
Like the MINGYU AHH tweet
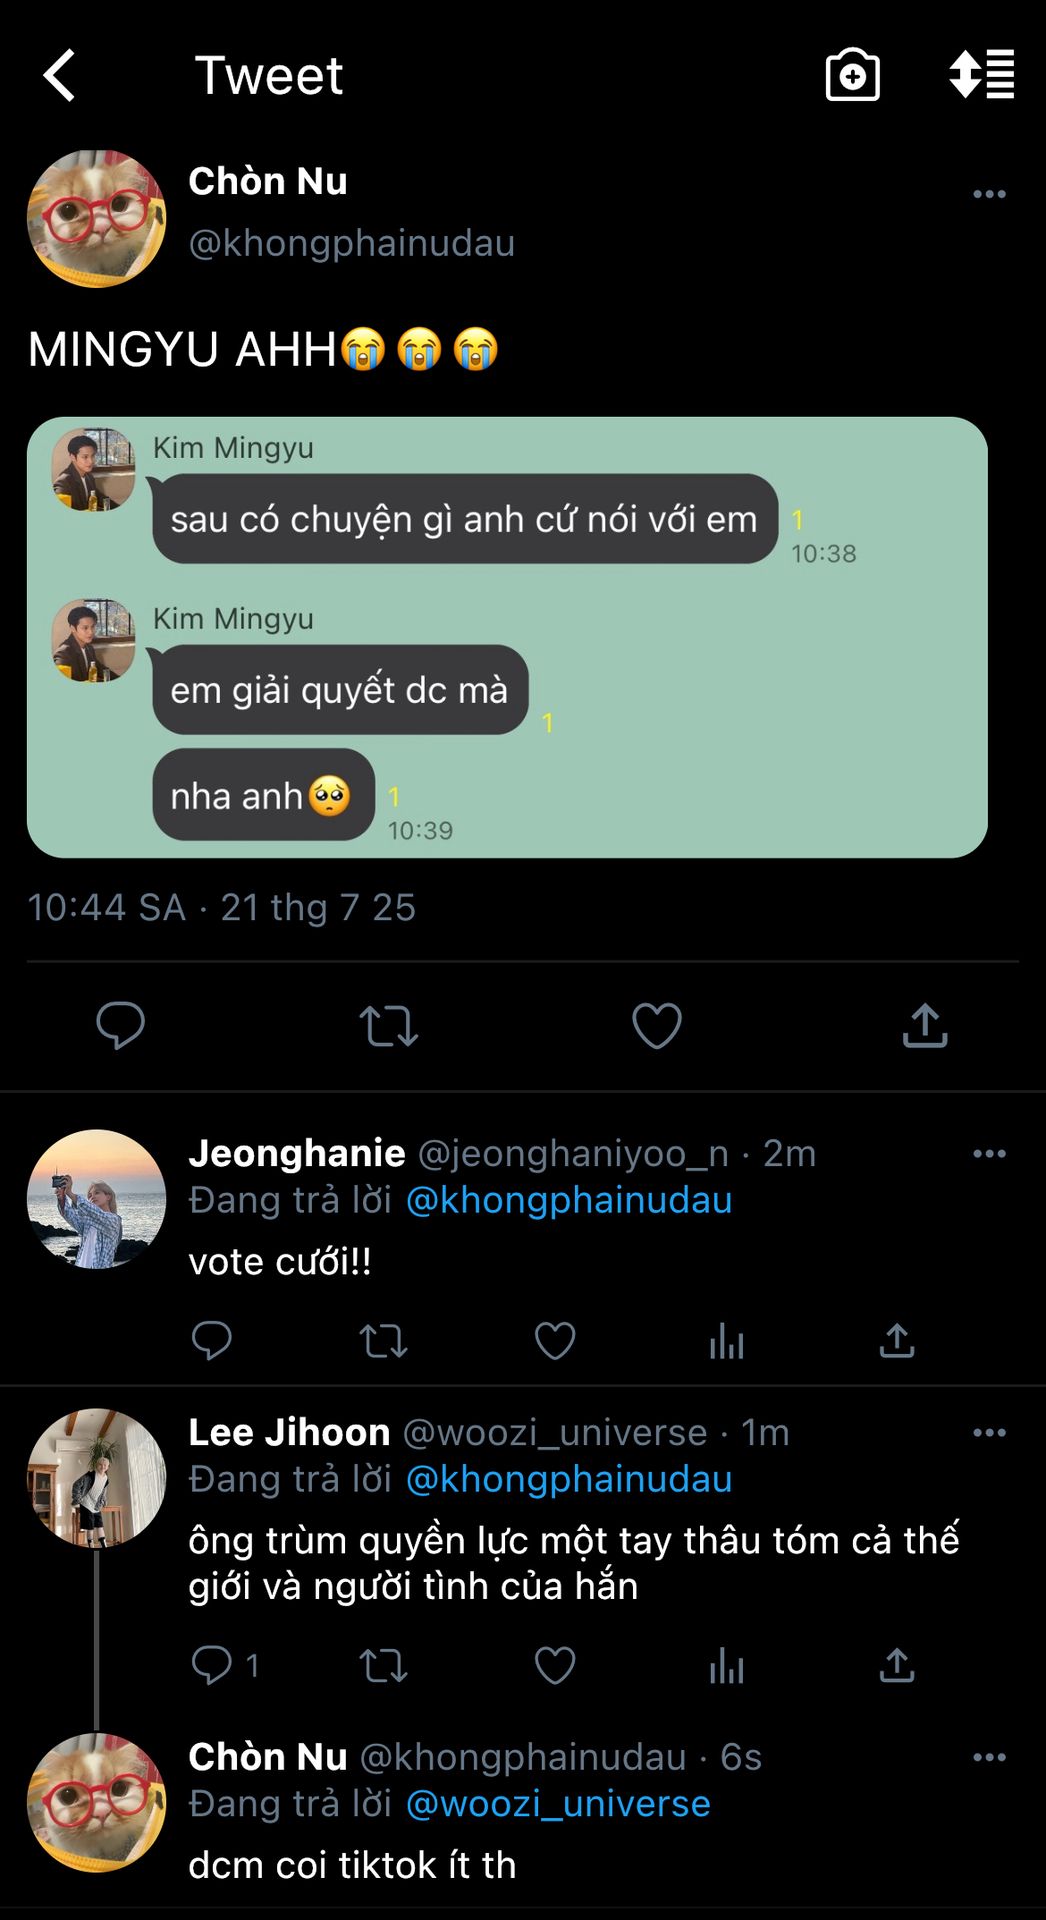click(x=657, y=1025)
